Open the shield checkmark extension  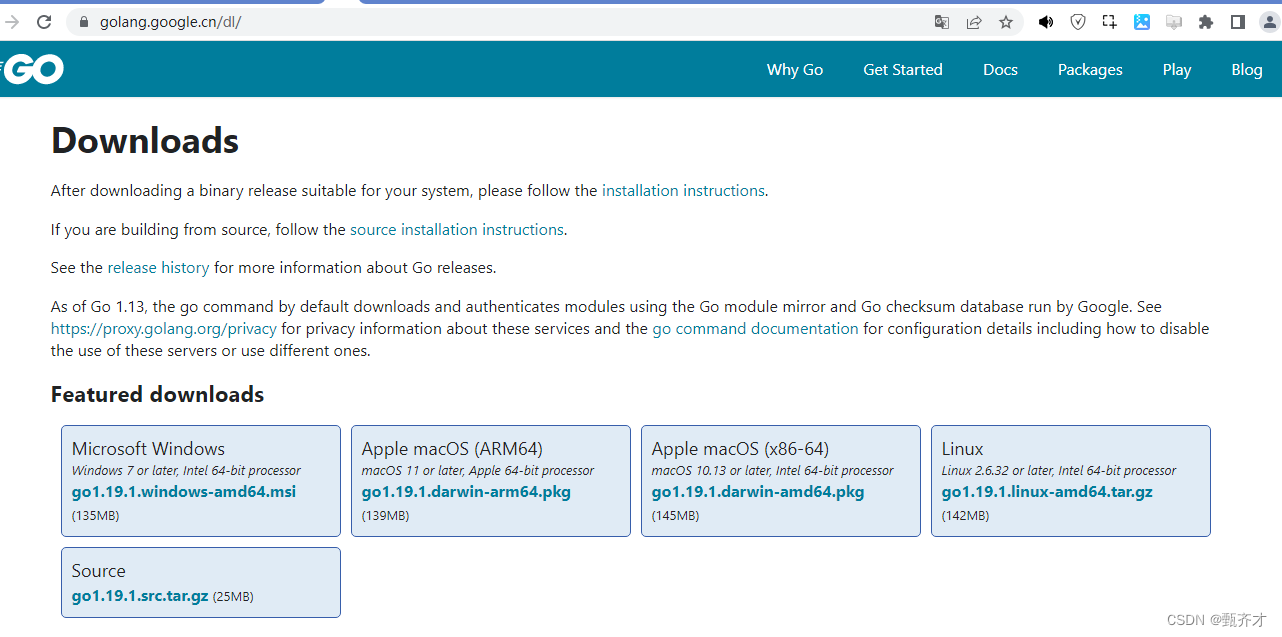coord(1078,22)
